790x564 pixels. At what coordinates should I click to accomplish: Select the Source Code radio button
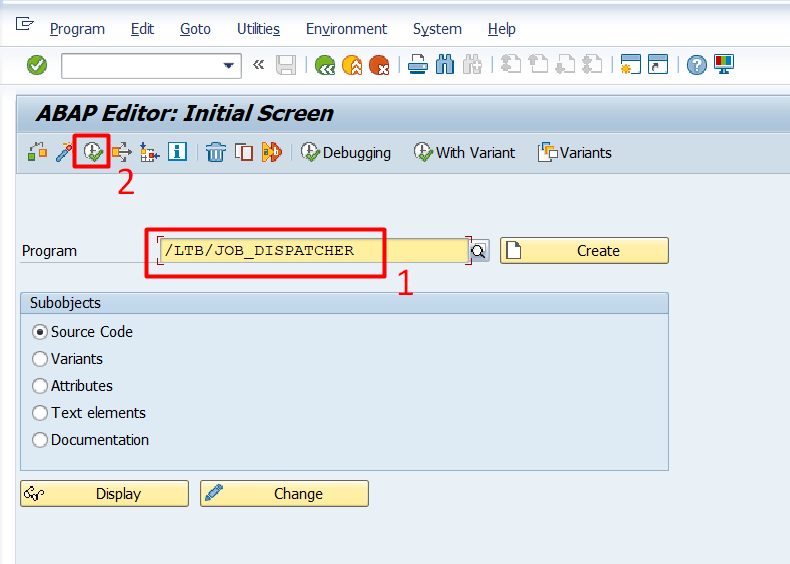pyautogui.click(x=40, y=332)
